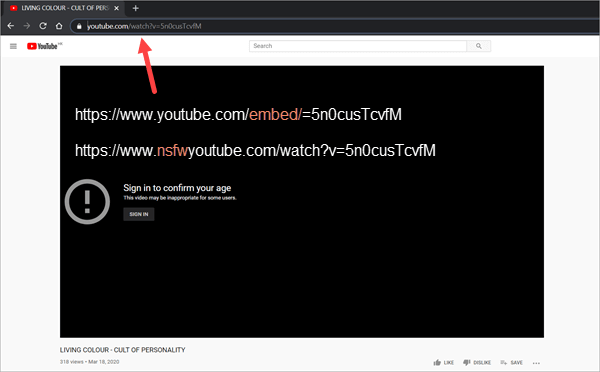
Task: Like the video with the thumbs-up icon
Action: [x=443, y=362]
